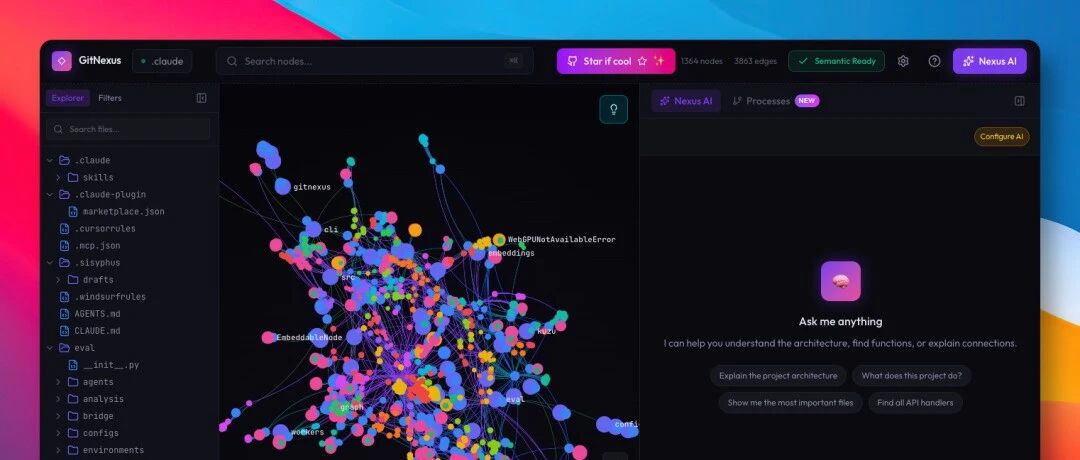Screen dimensions: 1080x460
Task: Click the AGENTS.md file icon
Action: click(x=65, y=314)
